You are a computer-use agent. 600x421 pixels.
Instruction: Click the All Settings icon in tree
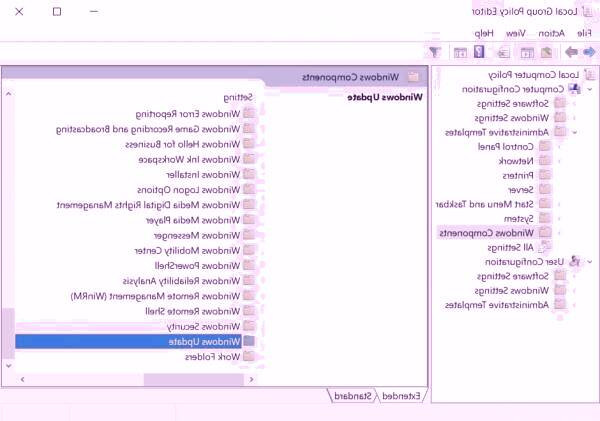(545, 247)
